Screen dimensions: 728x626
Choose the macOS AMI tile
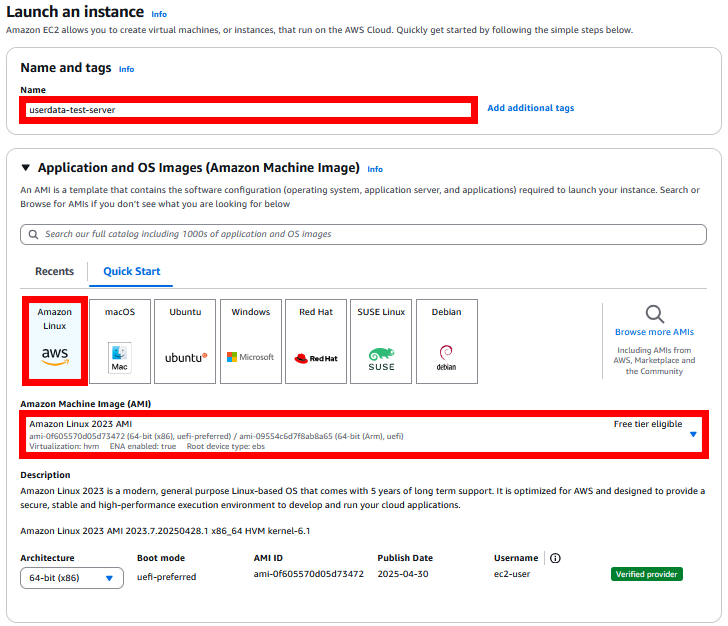tap(120, 341)
